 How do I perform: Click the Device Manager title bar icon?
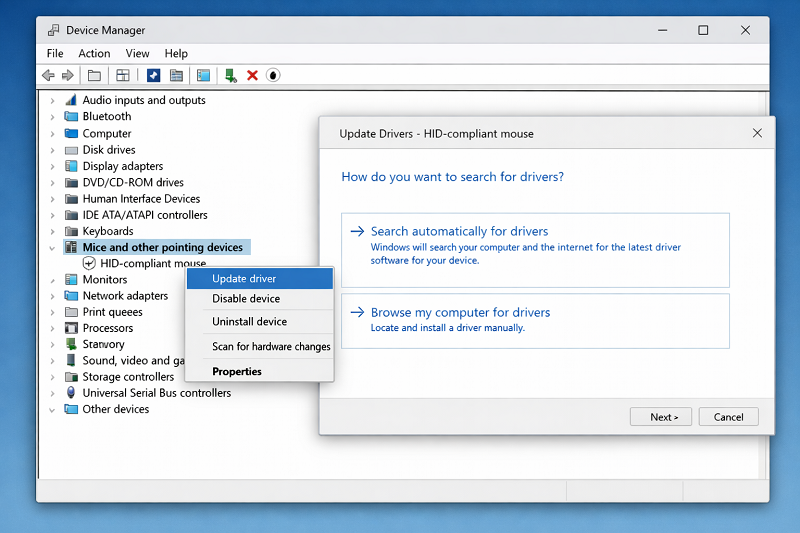click(x=53, y=31)
